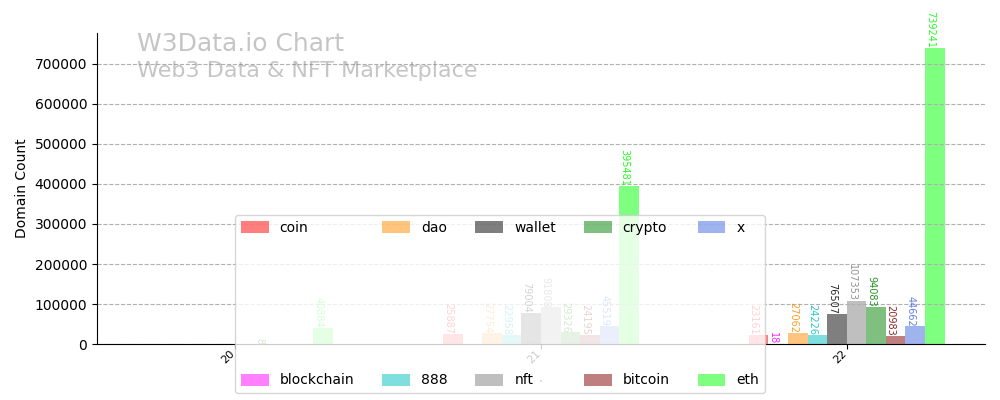Click the tallest eth bar labeled 739241

[x=935, y=200]
